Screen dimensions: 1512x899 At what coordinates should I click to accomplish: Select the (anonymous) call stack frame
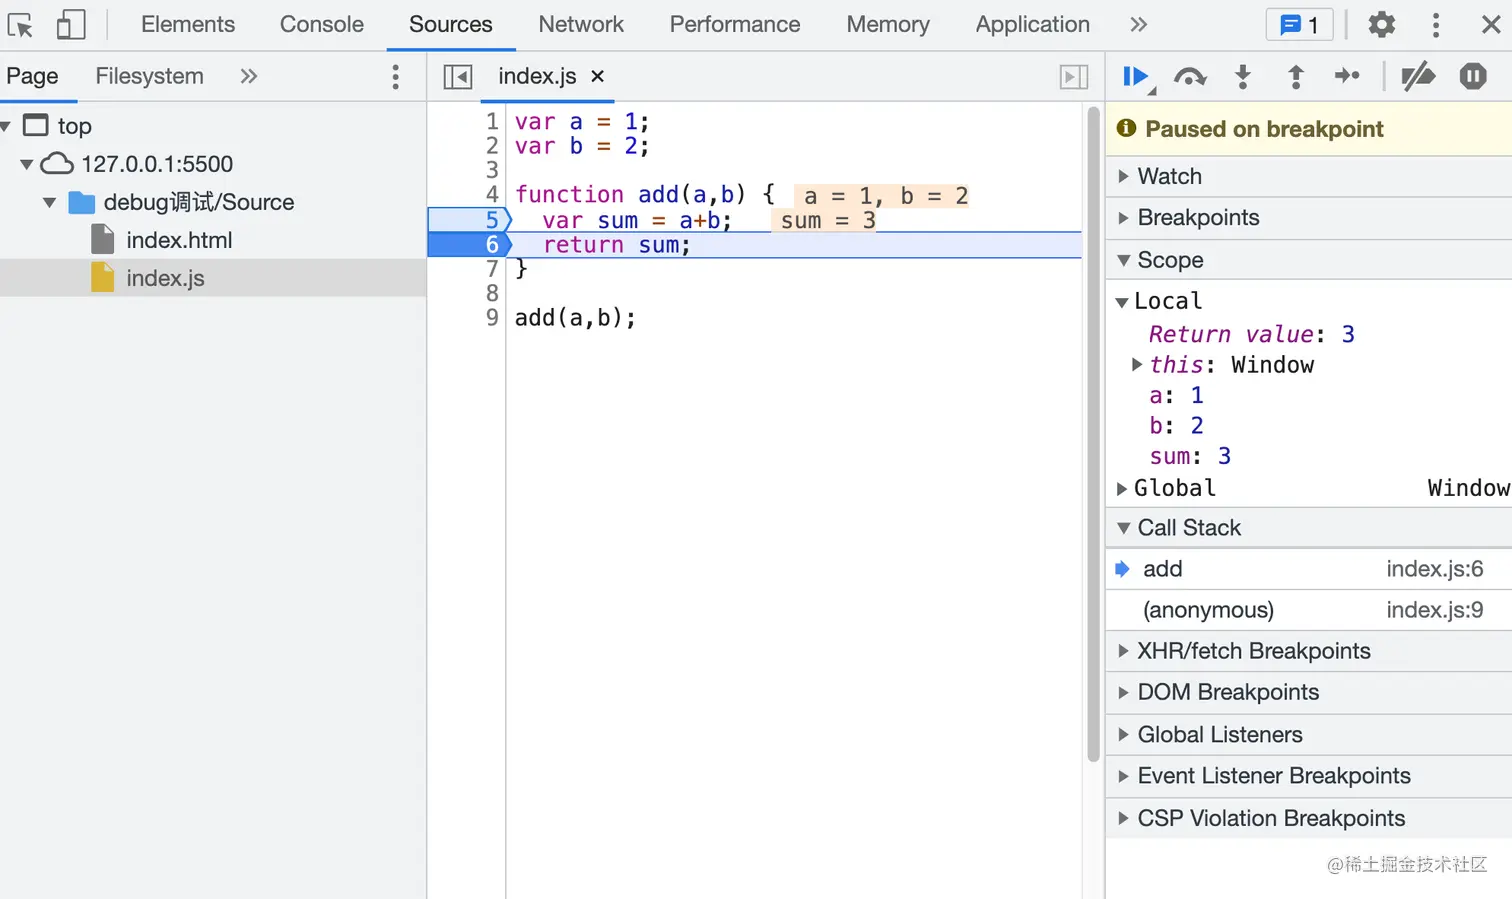pos(1308,610)
